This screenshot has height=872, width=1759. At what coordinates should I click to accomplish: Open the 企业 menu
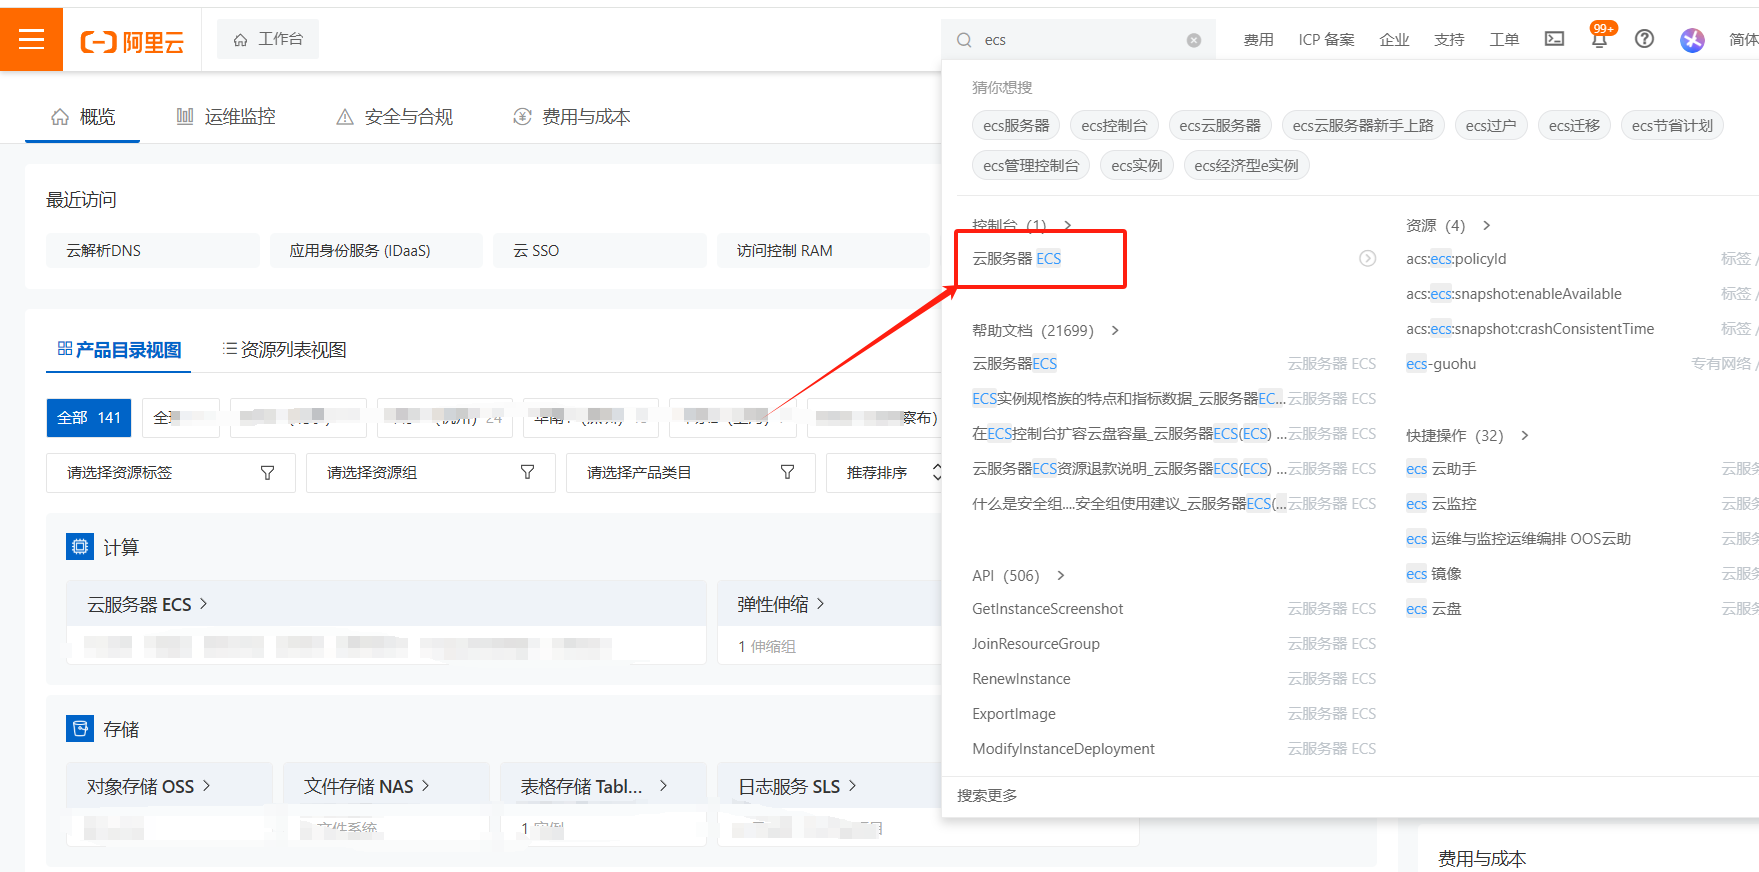pyautogui.click(x=1394, y=40)
